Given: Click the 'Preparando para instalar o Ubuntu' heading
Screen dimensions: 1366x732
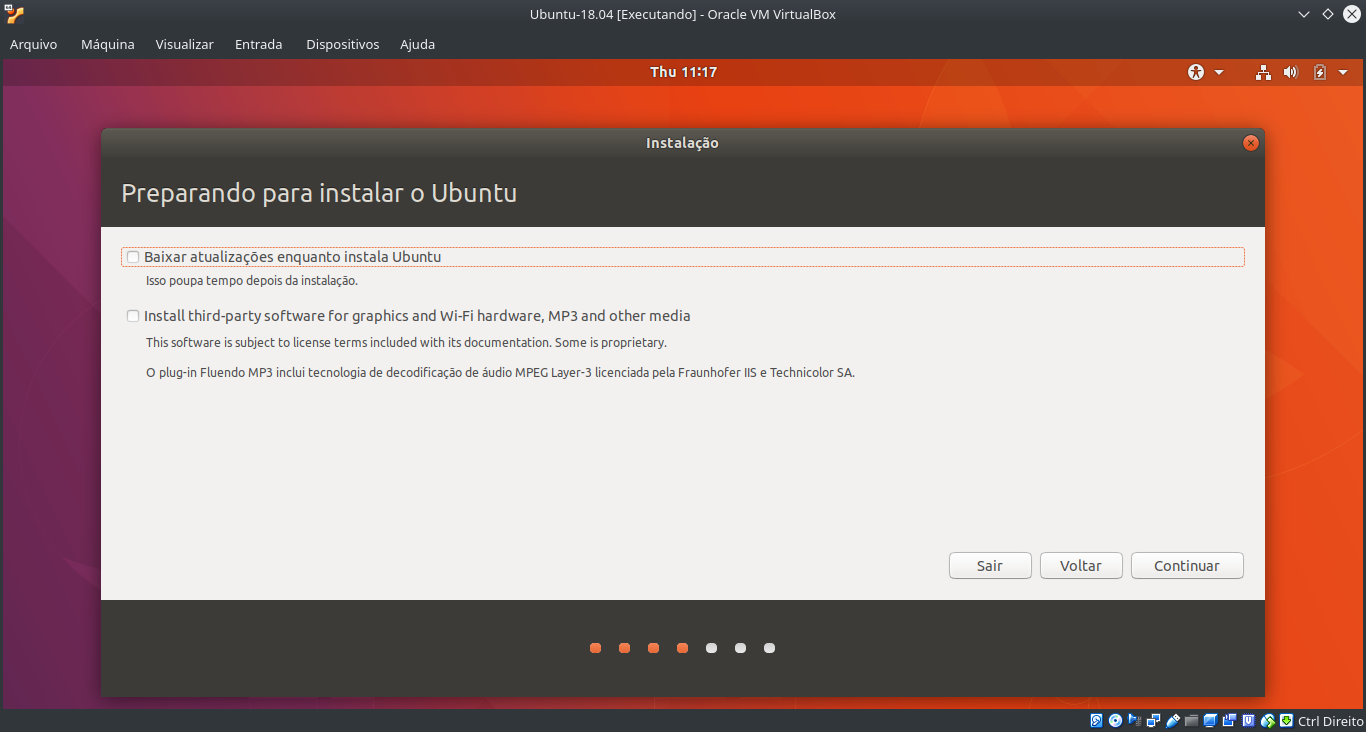Looking at the screenshot, I should tap(319, 193).
